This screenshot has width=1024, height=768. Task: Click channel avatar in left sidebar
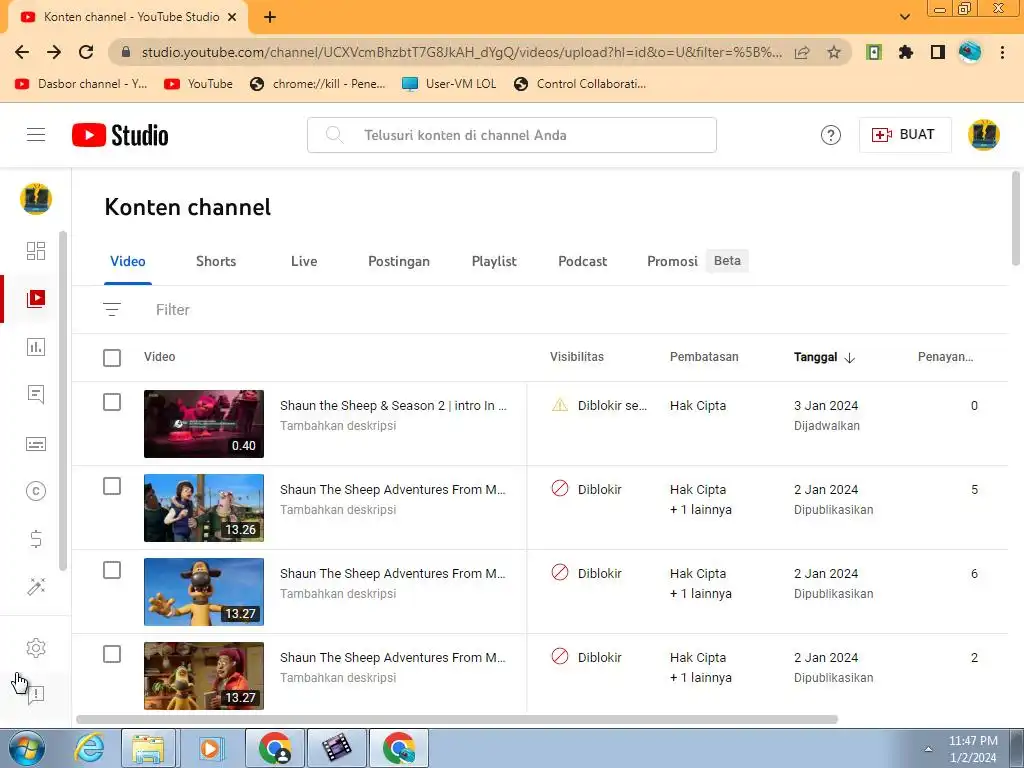[36, 199]
